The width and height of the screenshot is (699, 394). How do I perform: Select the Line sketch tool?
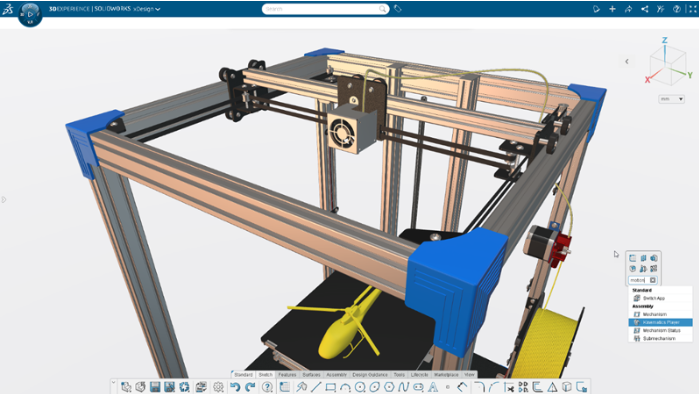(x=316, y=387)
